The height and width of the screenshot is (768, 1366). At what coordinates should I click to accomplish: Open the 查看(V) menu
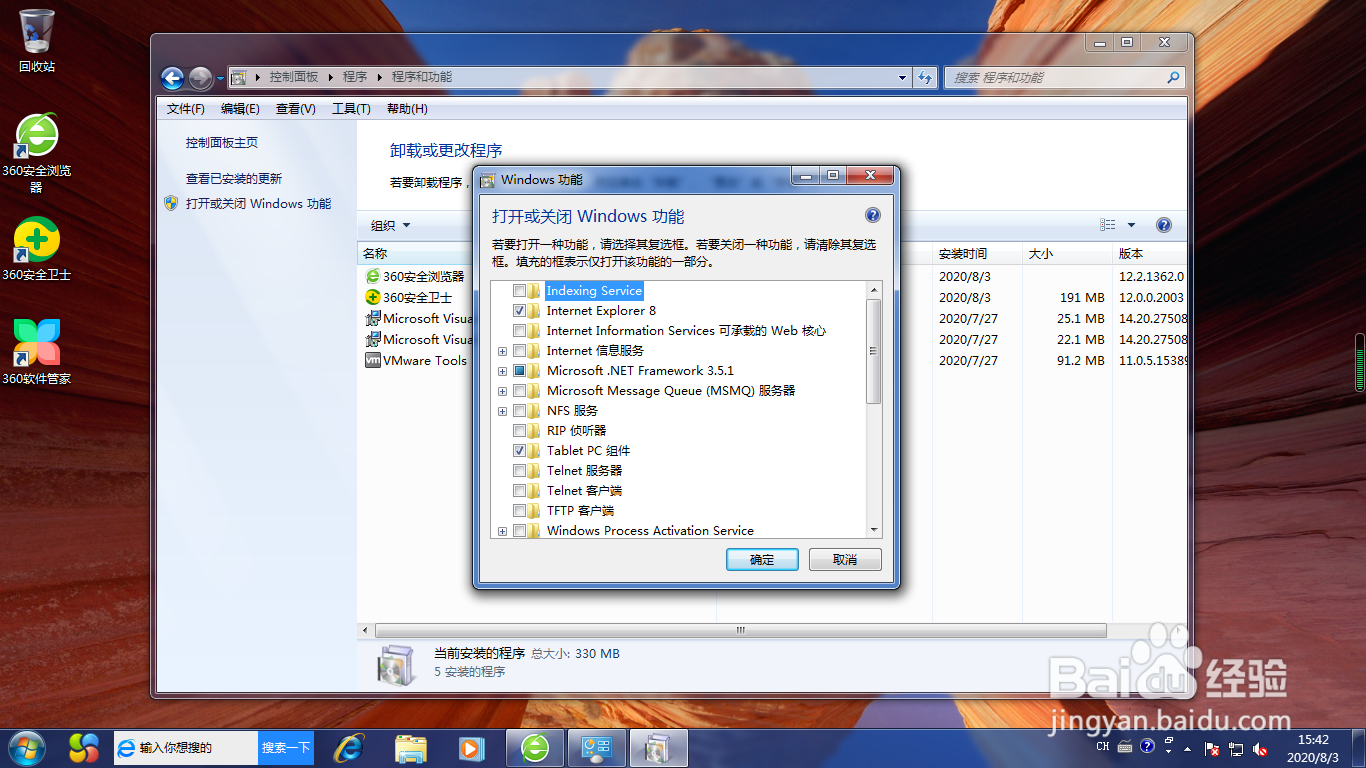click(x=296, y=109)
